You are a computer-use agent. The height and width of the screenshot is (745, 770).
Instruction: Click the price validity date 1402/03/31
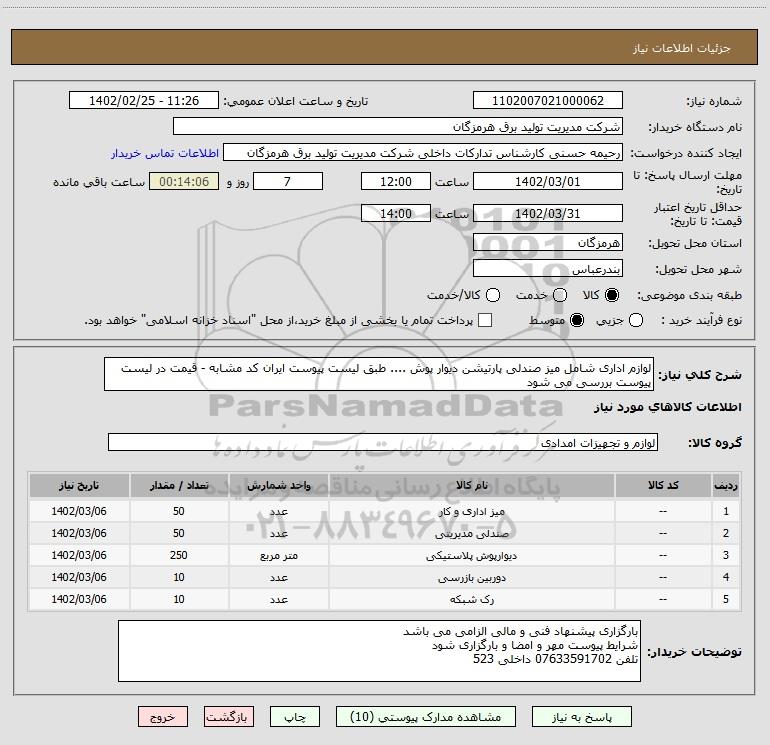[x=548, y=213]
